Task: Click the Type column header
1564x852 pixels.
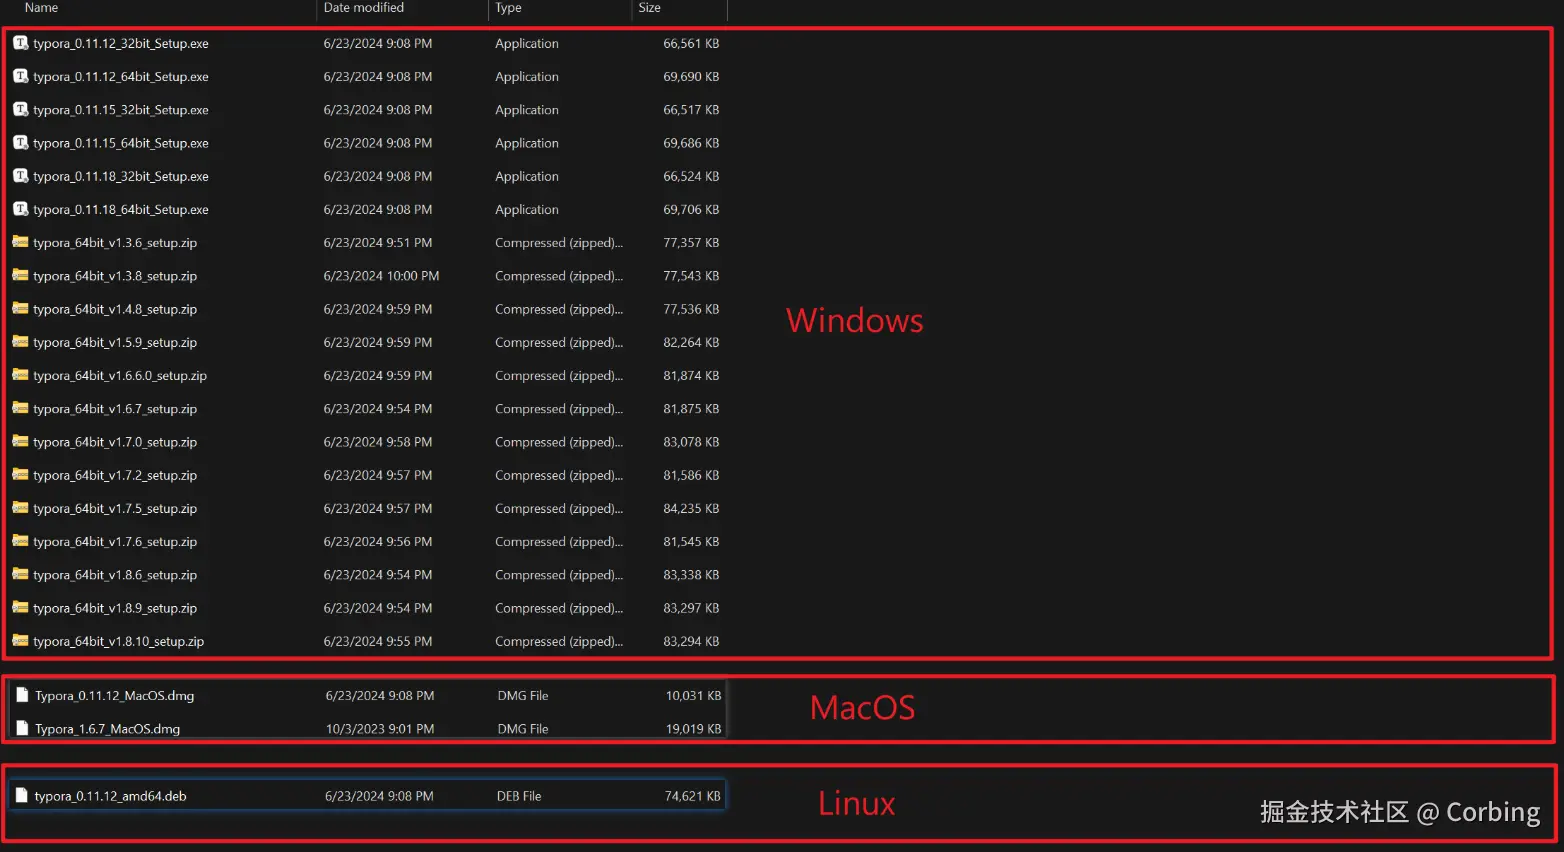Action: click(x=508, y=8)
